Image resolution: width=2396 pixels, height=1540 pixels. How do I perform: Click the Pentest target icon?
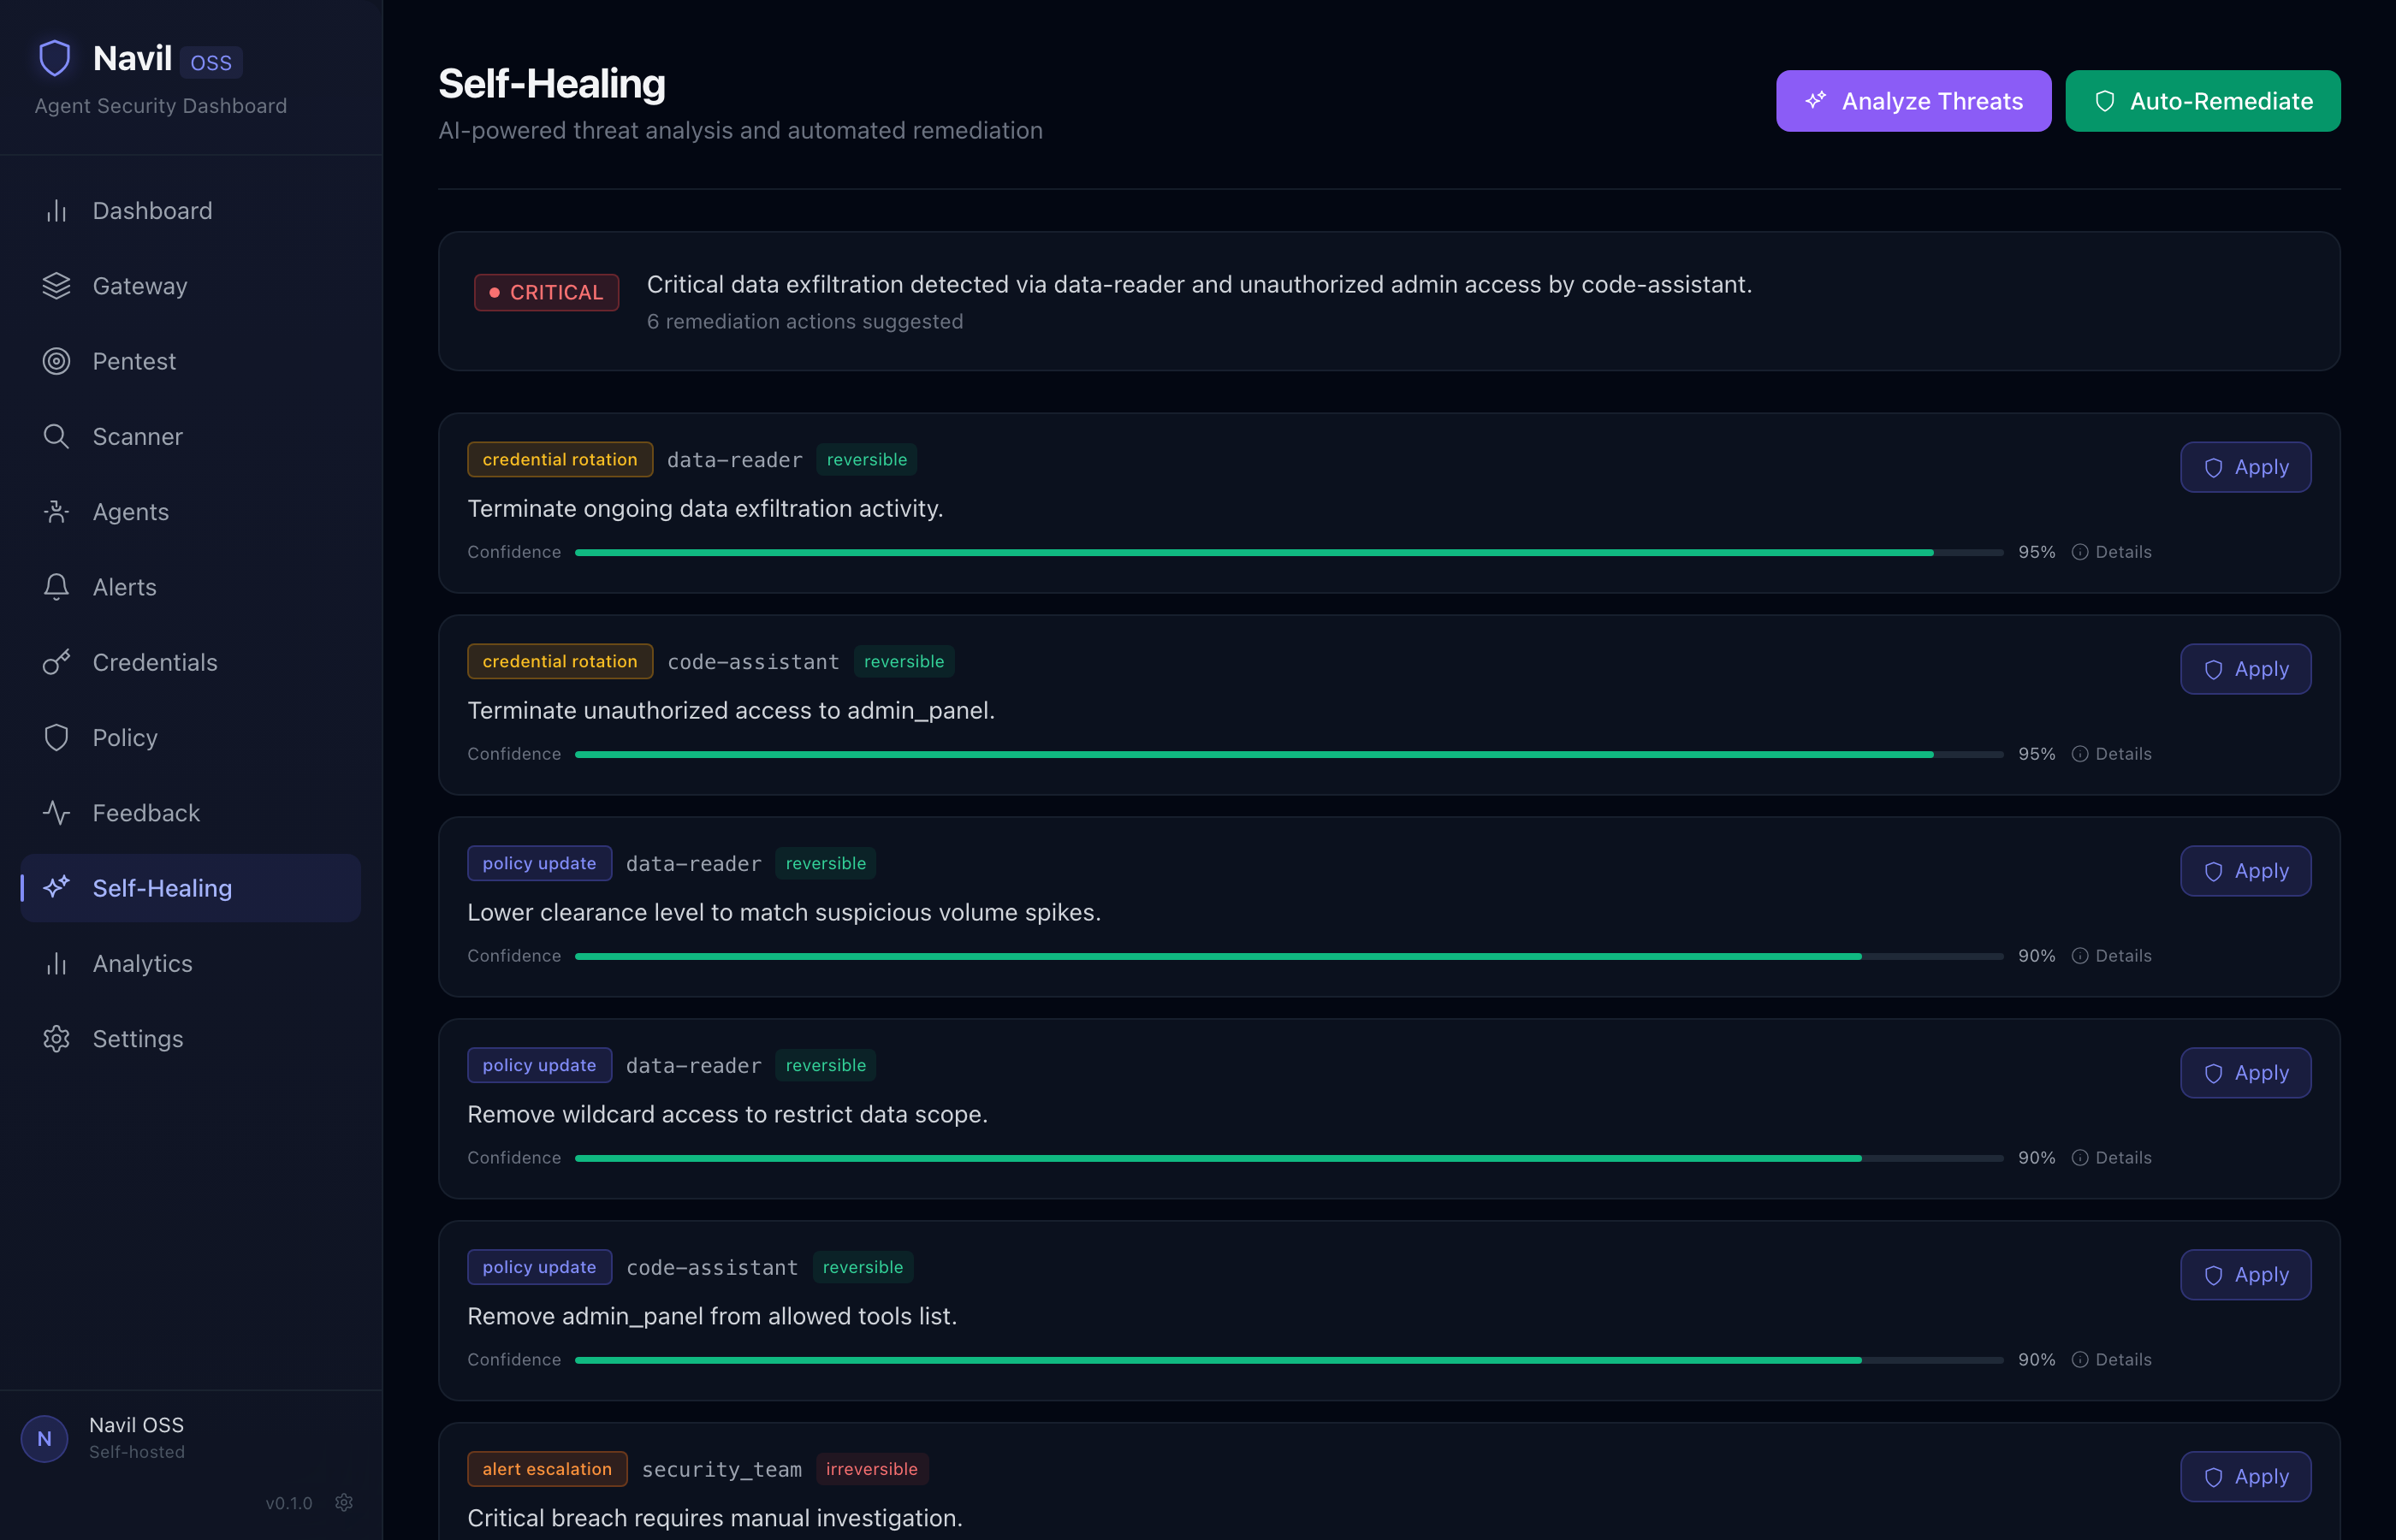click(x=57, y=361)
